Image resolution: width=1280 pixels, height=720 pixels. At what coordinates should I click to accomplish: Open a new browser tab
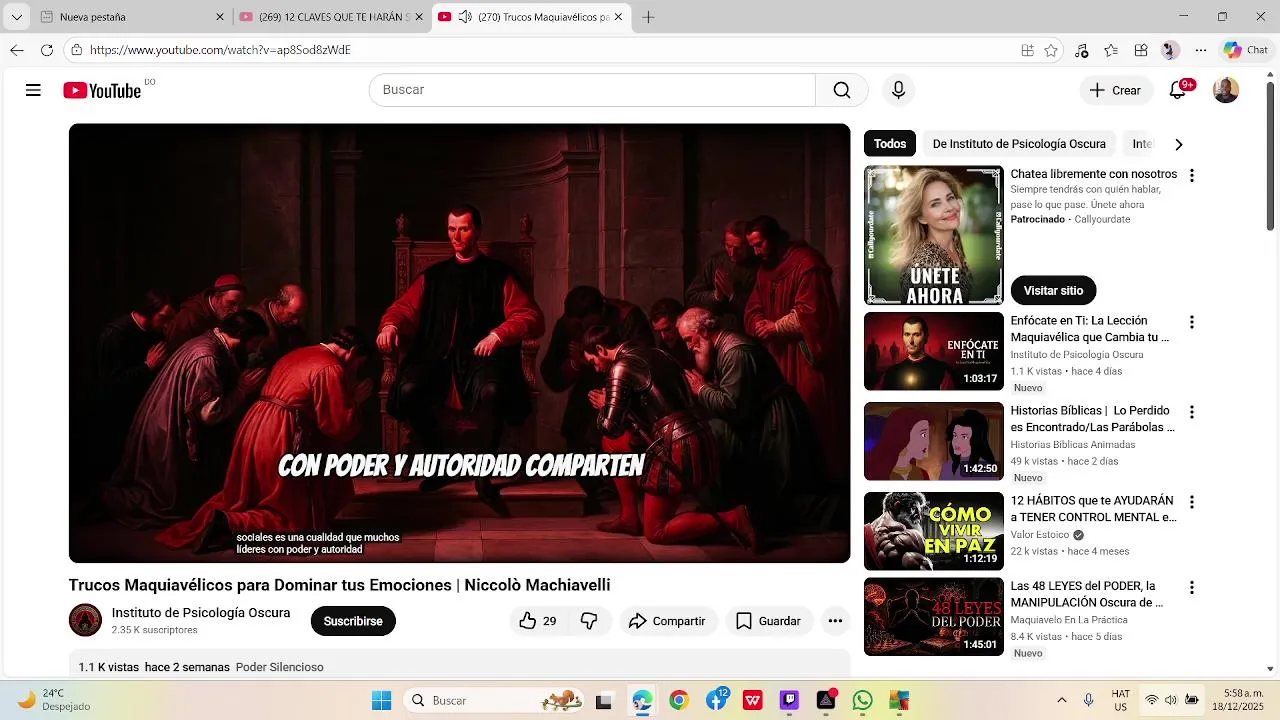648,17
